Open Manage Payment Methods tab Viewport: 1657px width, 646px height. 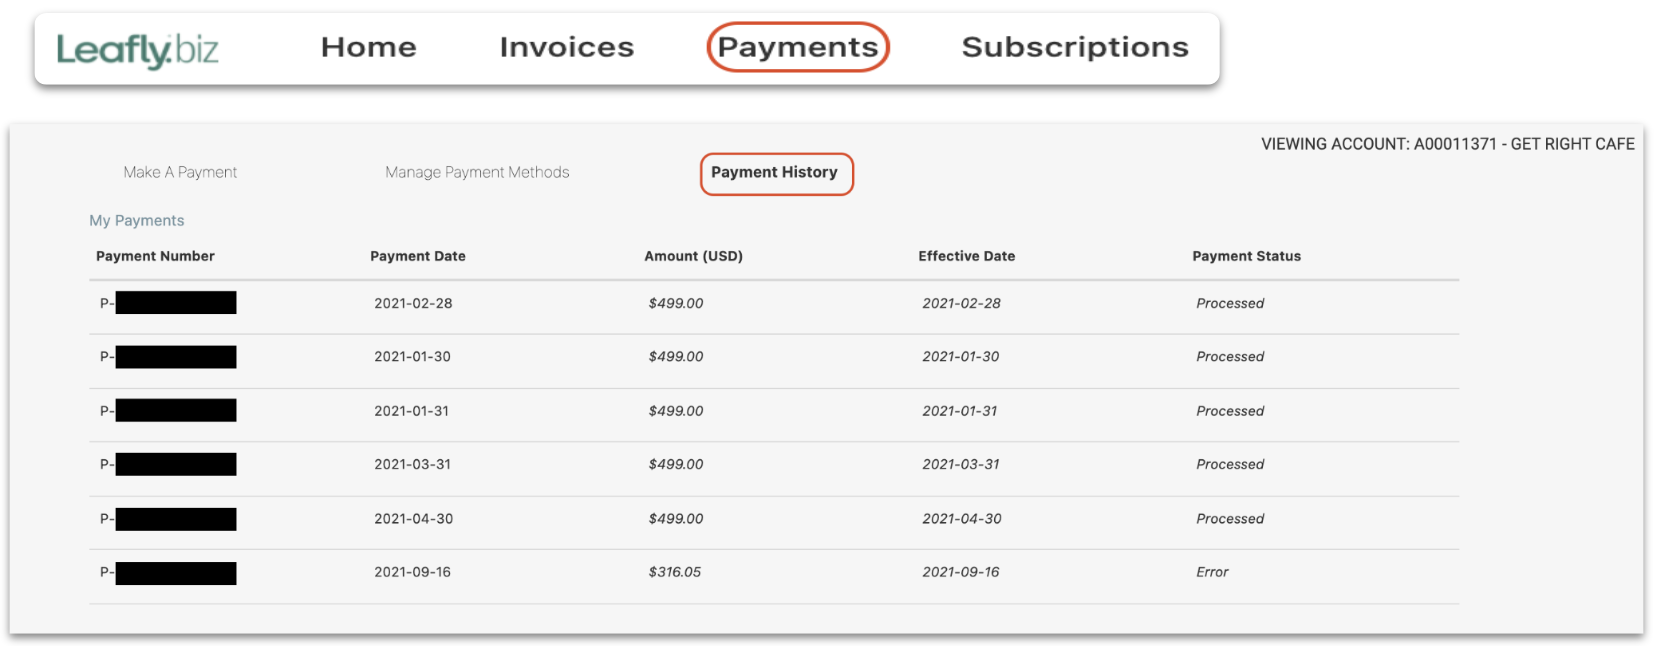(477, 172)
